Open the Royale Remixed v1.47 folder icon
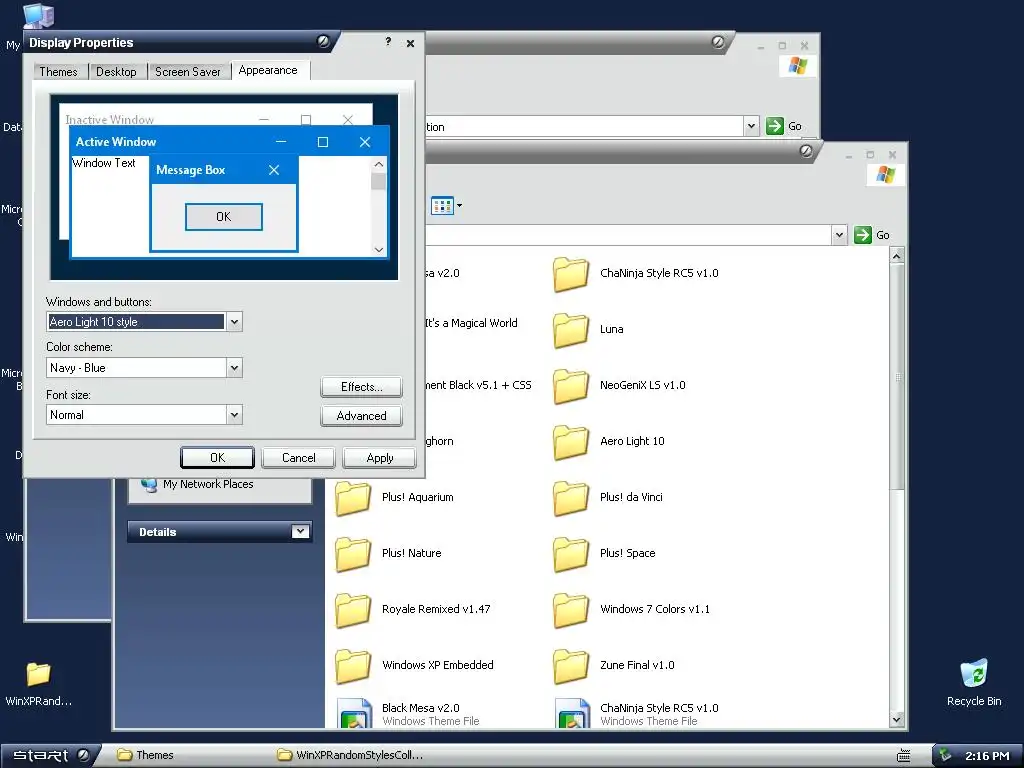 click(x=353, y=610)
